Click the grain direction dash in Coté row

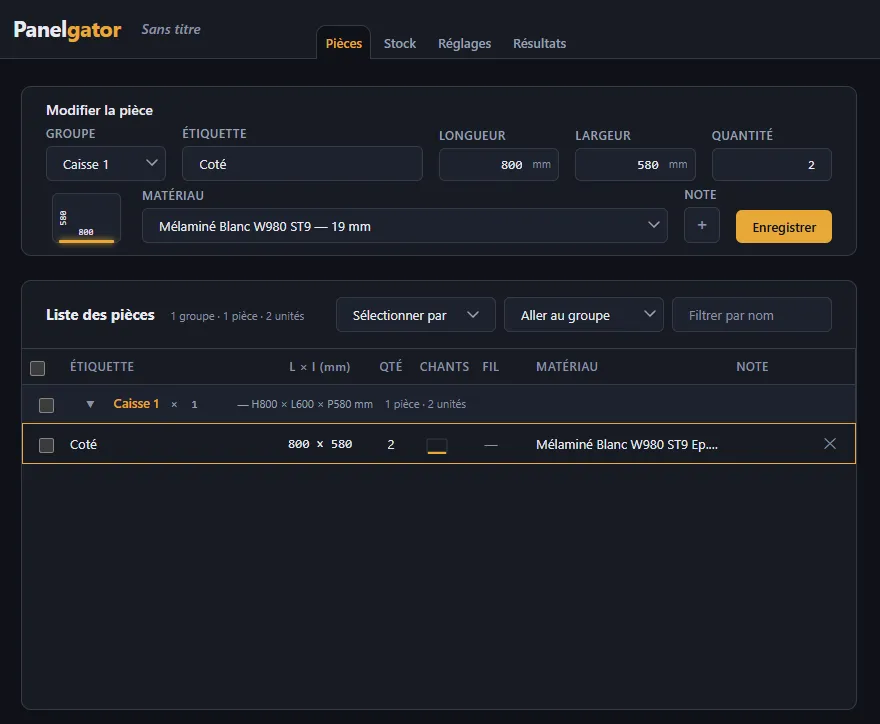pyautogui.click(x=491, y=445)
